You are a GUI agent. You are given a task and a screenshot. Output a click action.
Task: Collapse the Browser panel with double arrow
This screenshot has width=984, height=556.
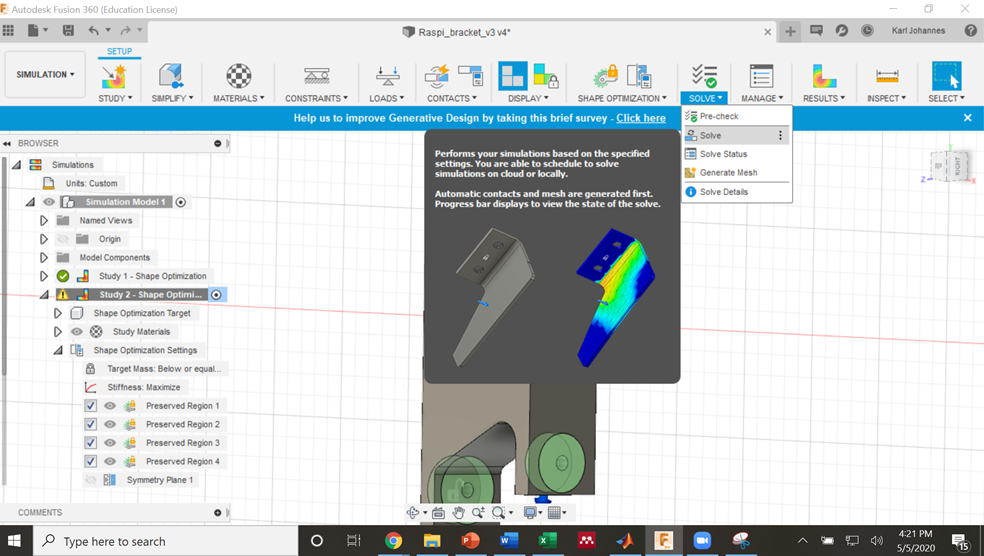coord(7,143)
